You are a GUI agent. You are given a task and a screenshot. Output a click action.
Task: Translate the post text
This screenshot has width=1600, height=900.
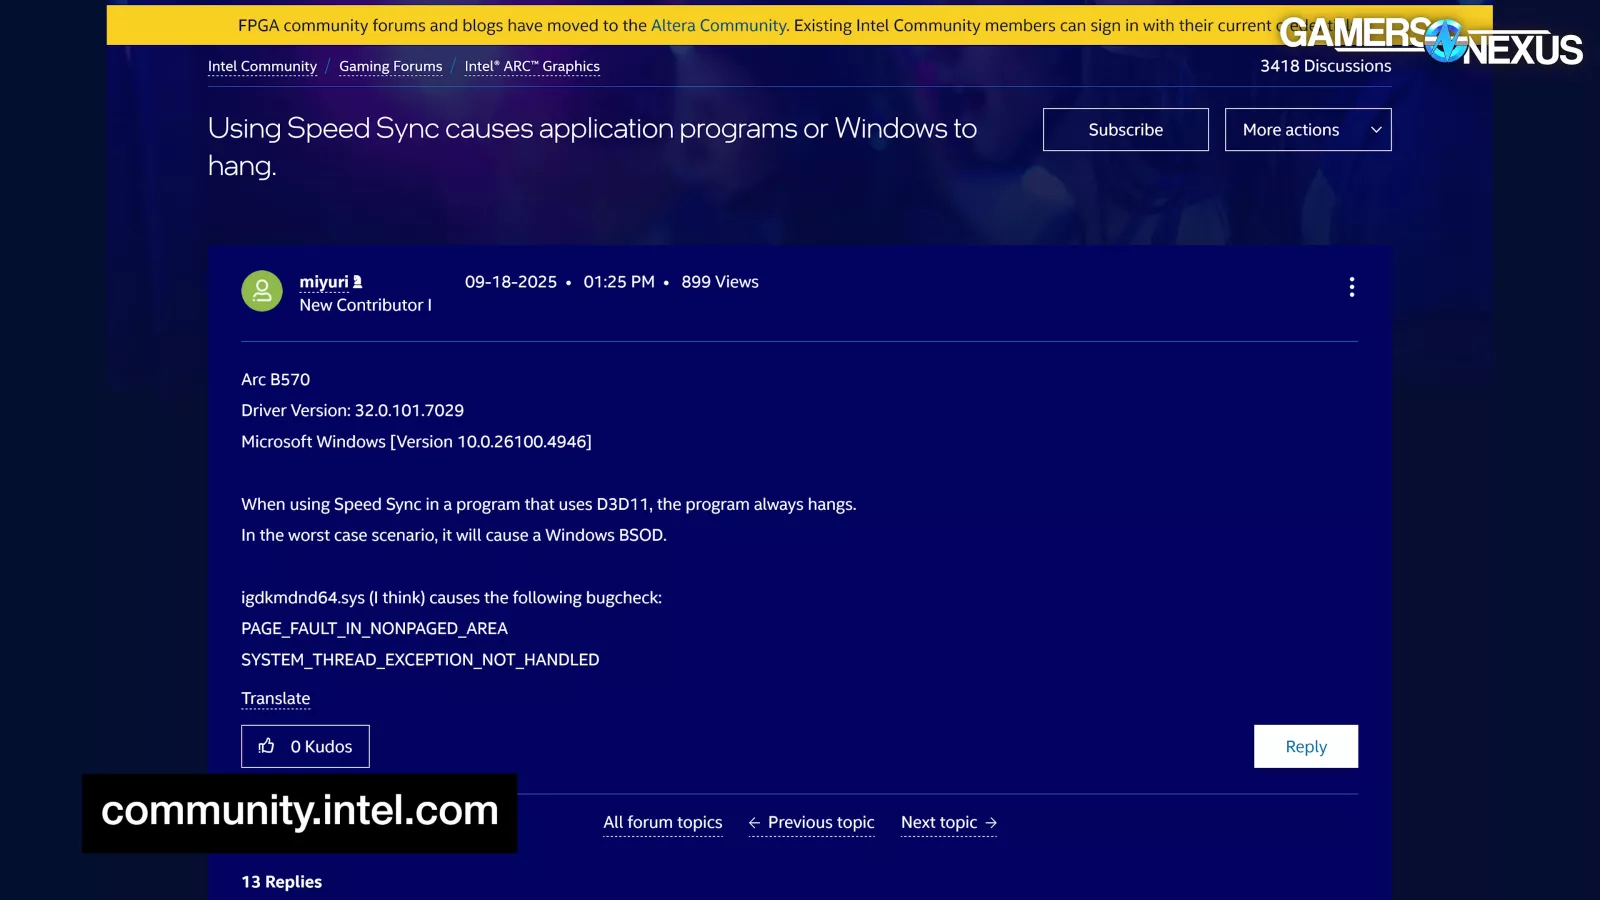[276, 698]
